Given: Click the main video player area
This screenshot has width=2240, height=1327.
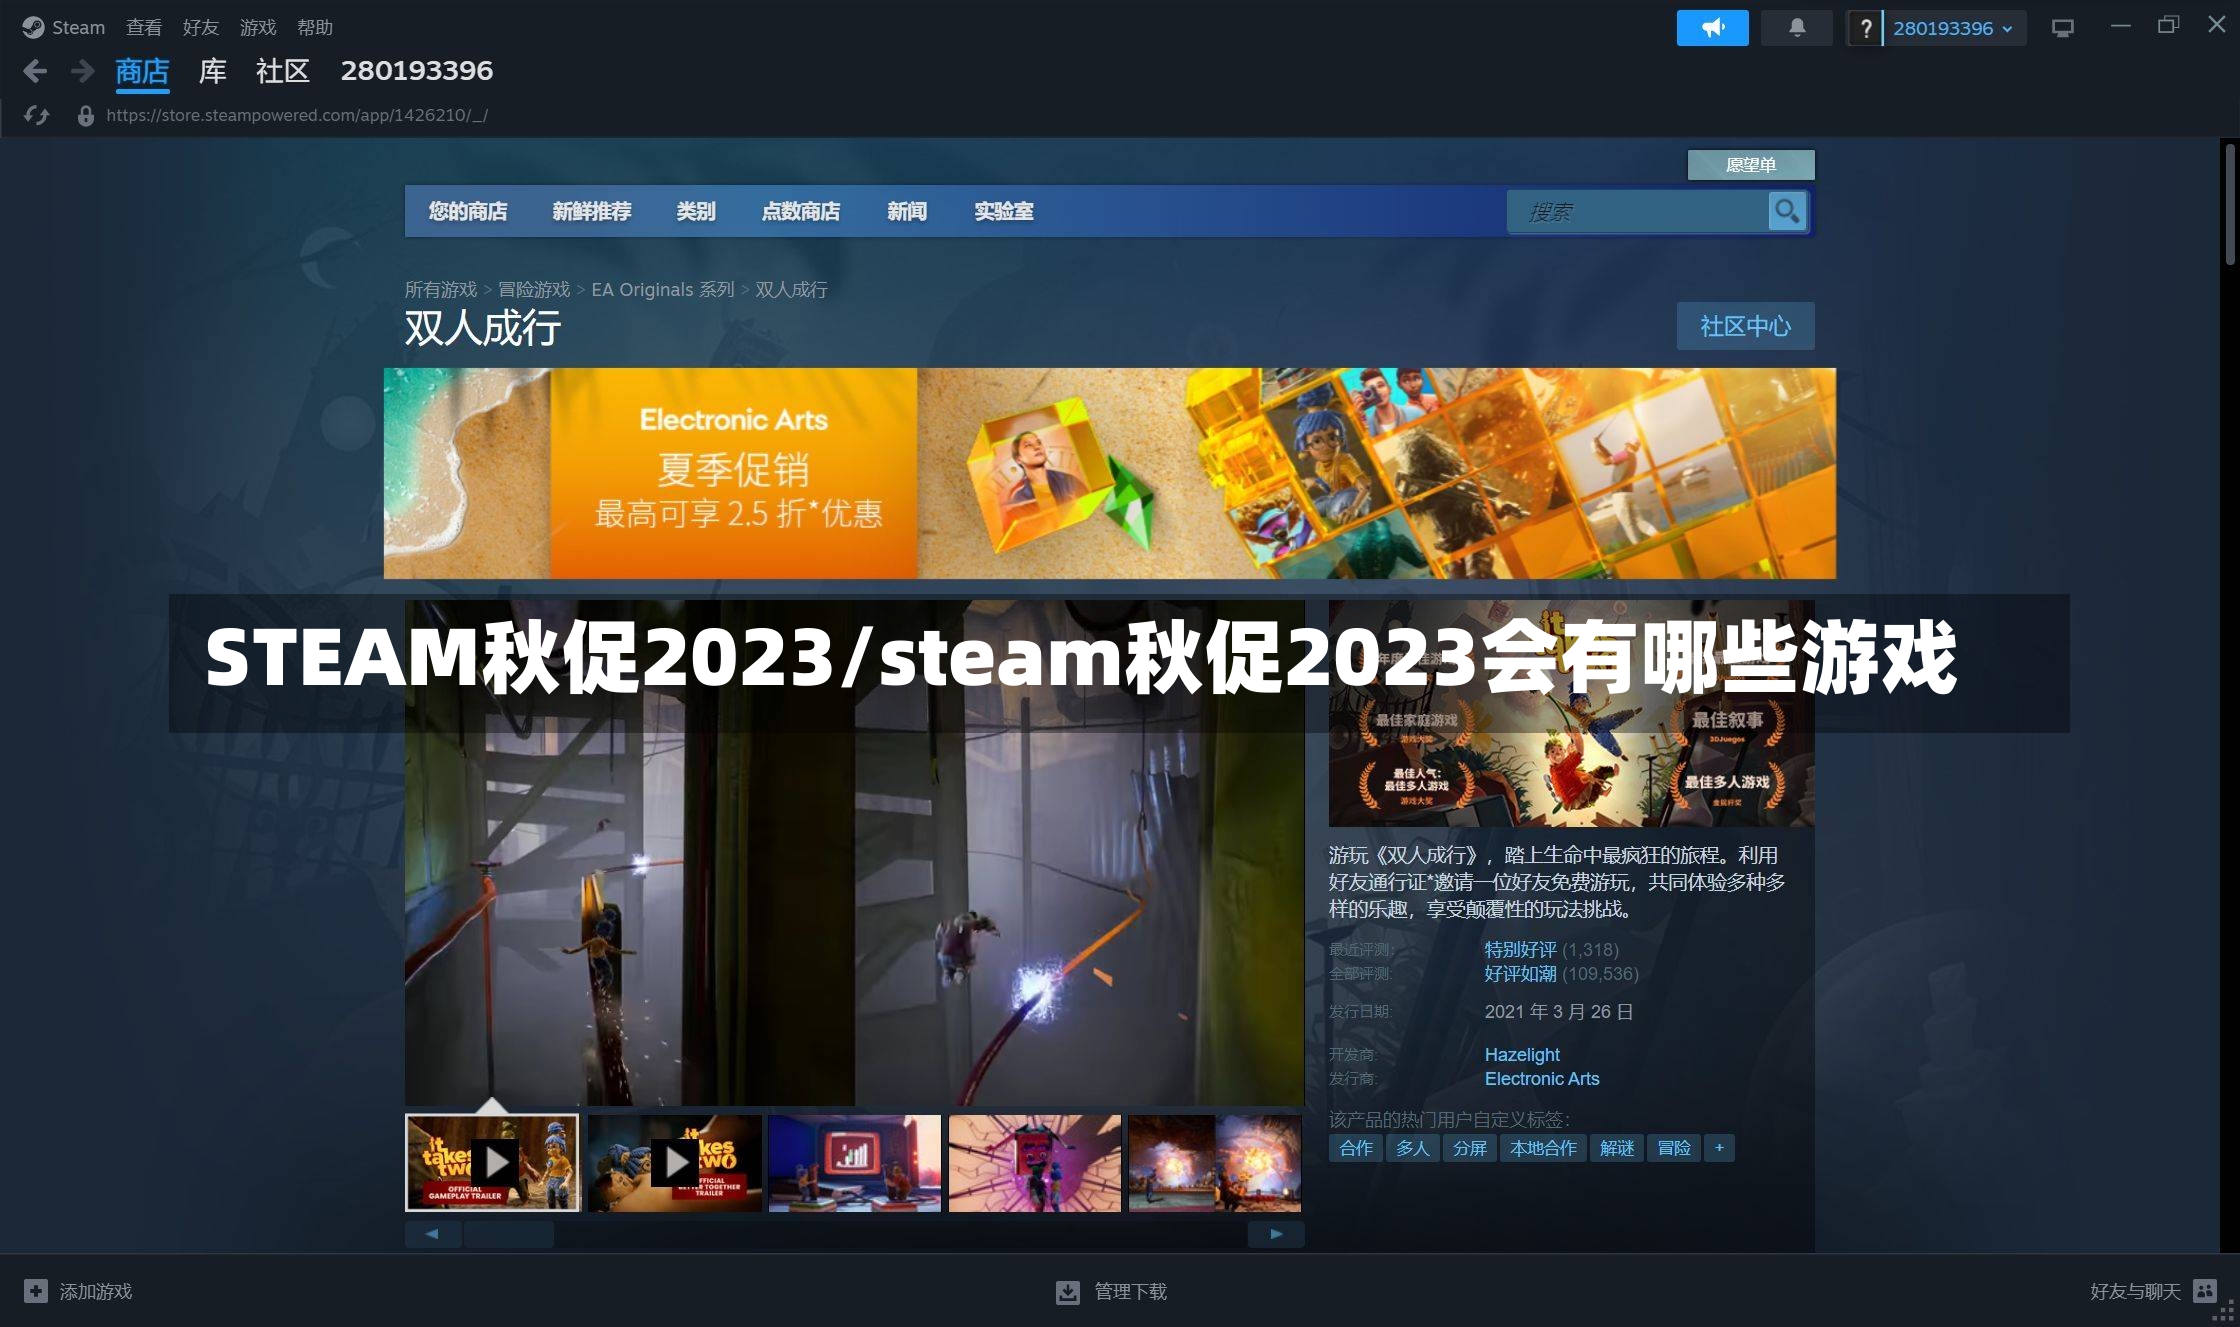Looking at the screenshot, I should click(x=855, y=852).
